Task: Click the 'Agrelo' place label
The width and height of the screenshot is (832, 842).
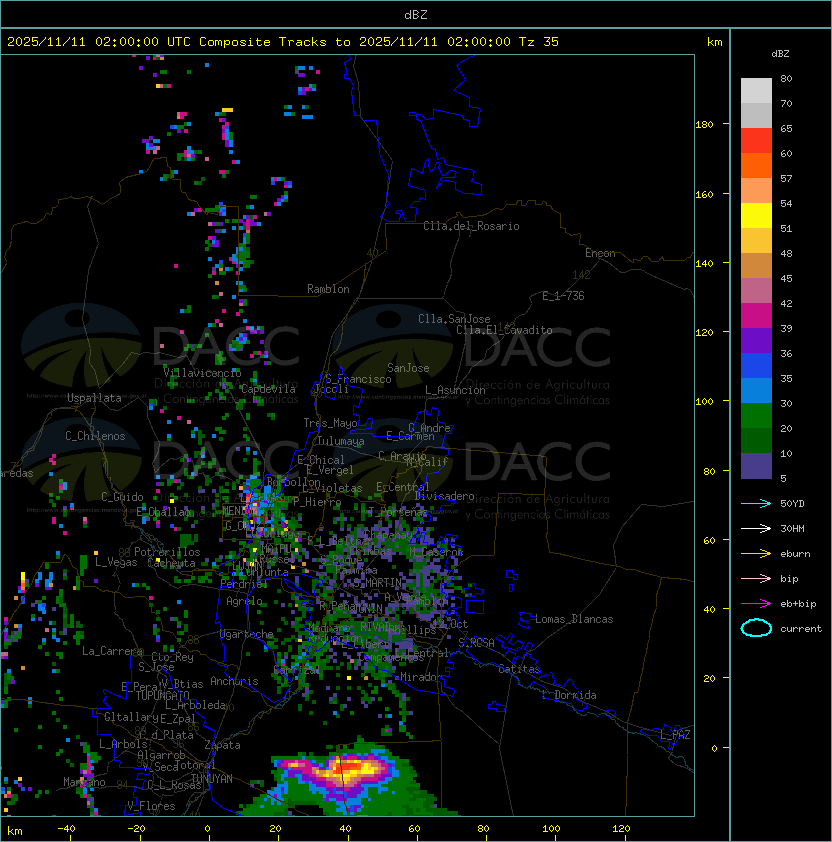Action: coord(244,601)
